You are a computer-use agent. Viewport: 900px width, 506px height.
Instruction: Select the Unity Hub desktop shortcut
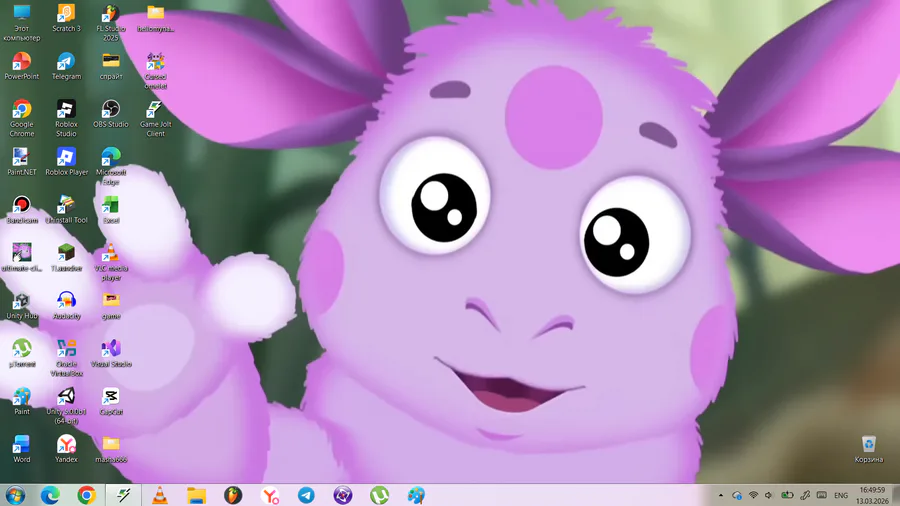(22, 305)
